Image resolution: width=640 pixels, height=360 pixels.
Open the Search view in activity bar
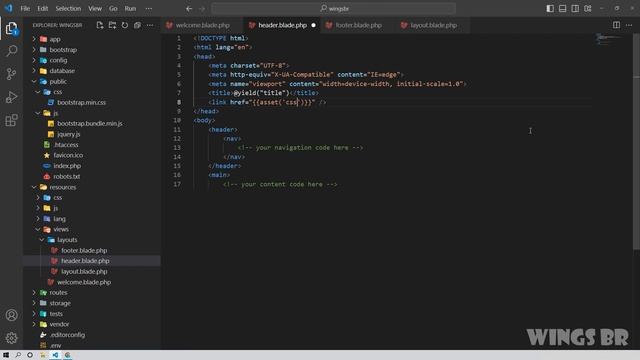tap(11, 51)
